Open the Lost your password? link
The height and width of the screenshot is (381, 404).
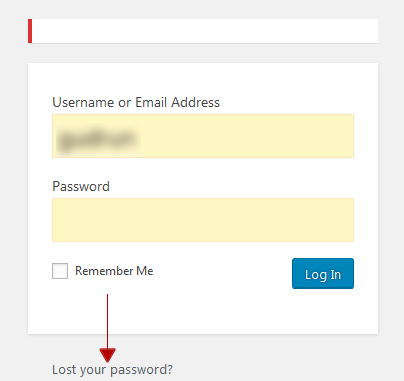(112, 370)
